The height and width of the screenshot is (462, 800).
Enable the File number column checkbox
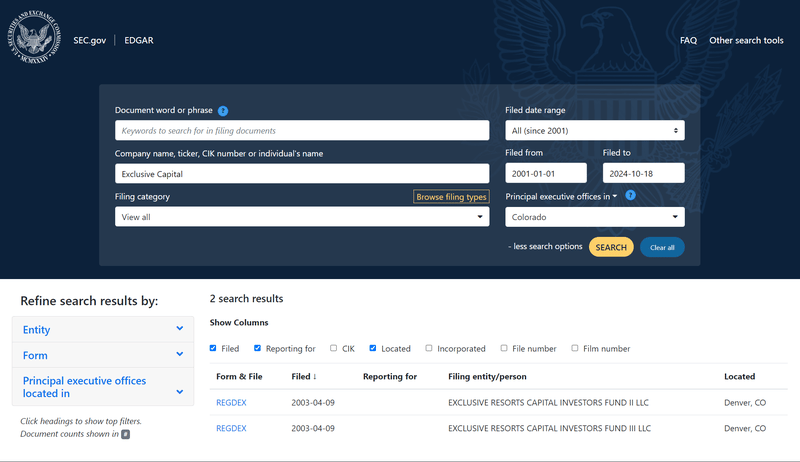(504, 348)
